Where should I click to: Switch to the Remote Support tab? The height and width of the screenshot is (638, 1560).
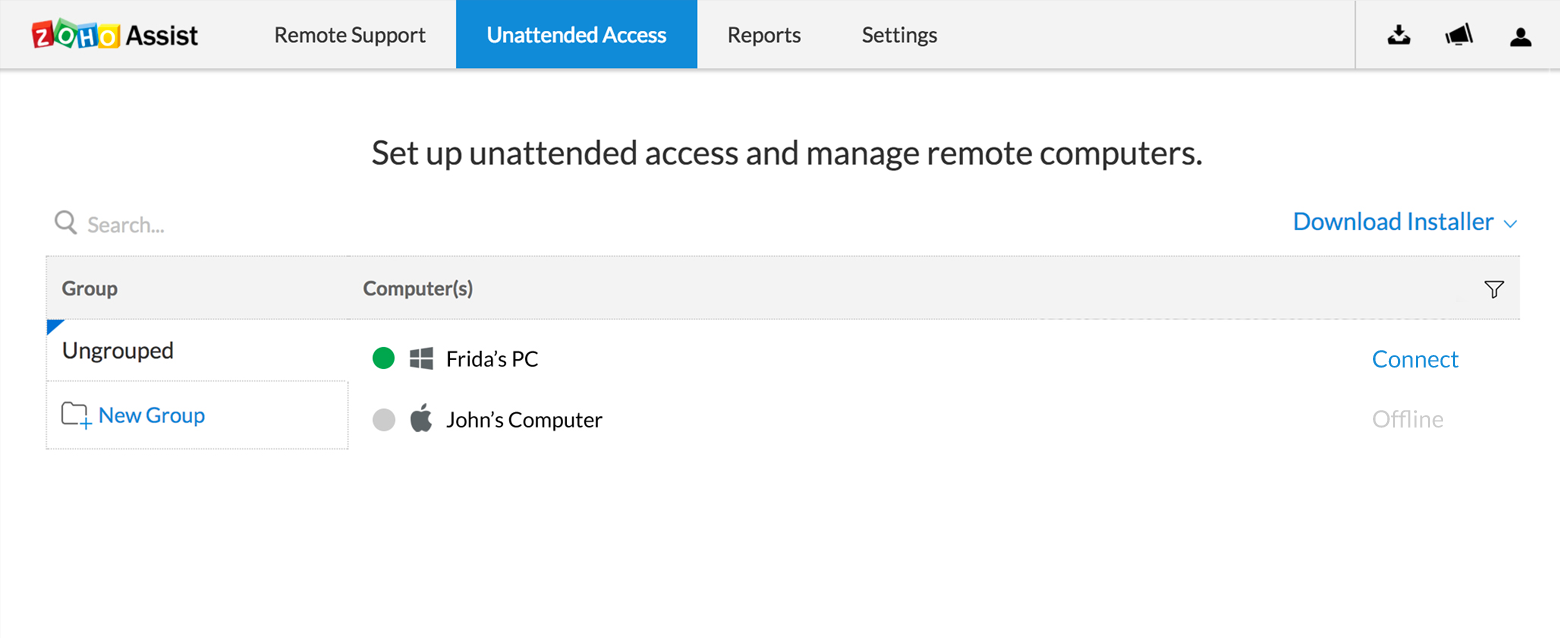coord(350,35)
